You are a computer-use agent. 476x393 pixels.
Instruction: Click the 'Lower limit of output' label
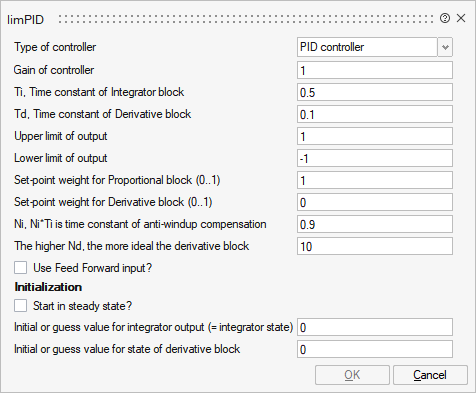coord(61,158)
